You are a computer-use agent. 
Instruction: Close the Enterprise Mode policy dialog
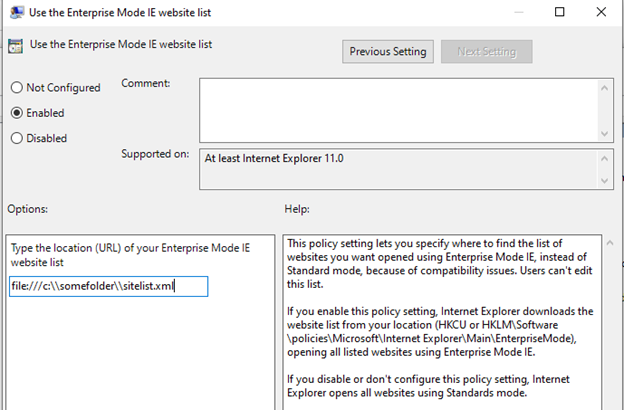coord(603,12)
